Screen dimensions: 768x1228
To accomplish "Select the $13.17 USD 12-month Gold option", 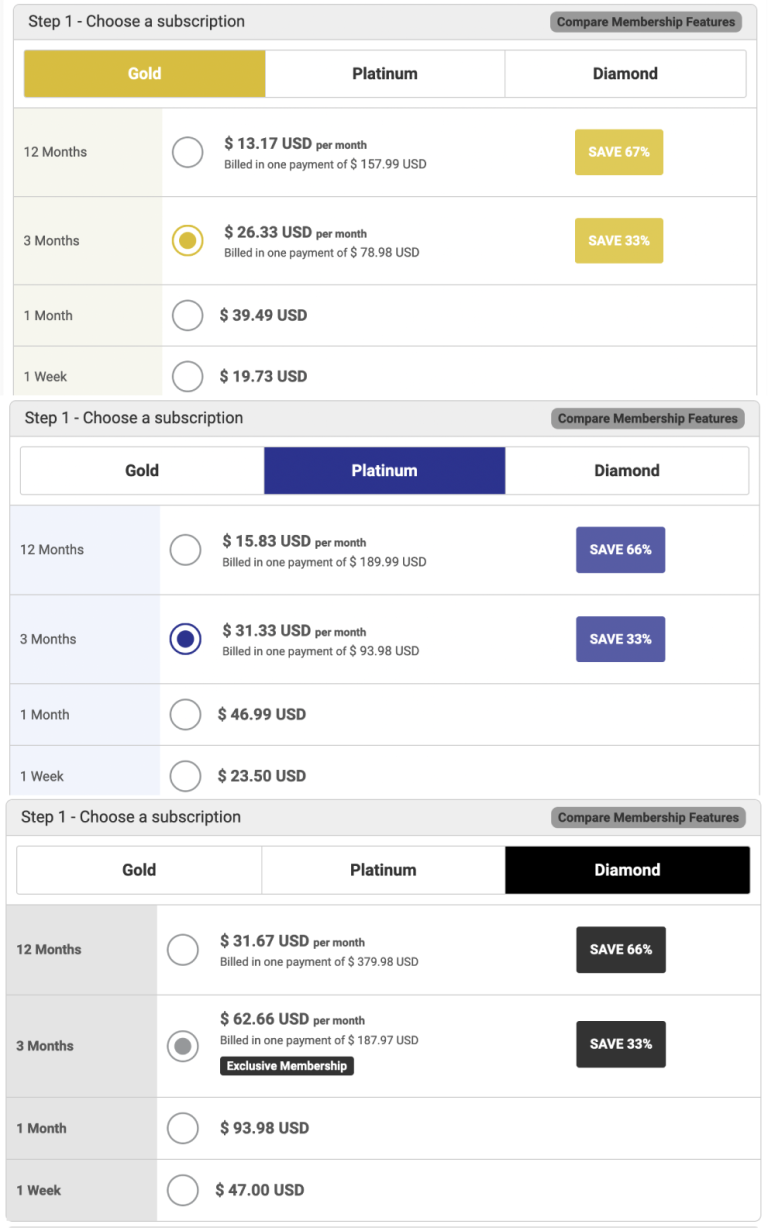I will [x=188, y=153].
